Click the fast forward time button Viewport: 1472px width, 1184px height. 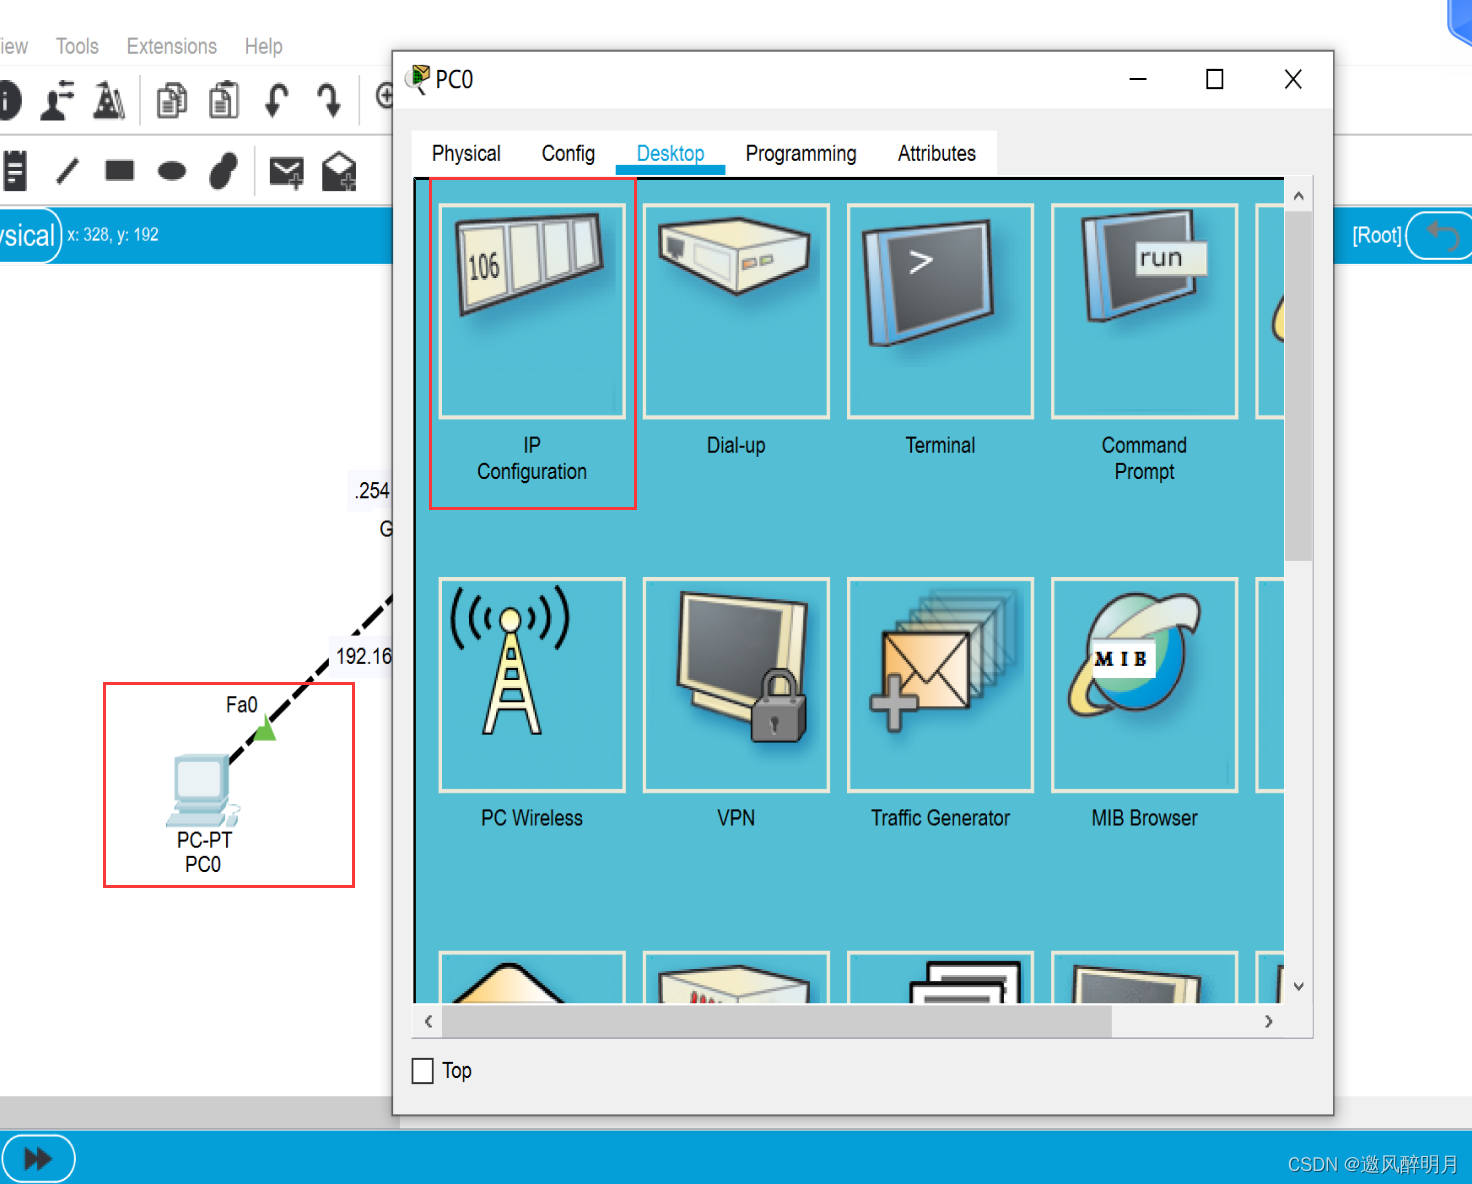(x=38, y=1158)
